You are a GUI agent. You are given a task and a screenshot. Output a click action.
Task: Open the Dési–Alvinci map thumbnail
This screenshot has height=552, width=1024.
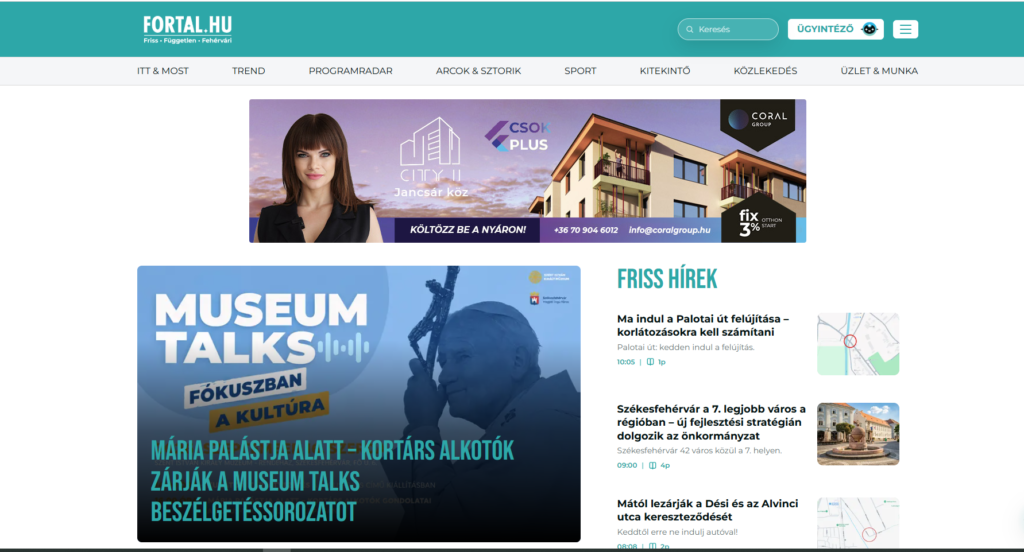pos(858,523)
